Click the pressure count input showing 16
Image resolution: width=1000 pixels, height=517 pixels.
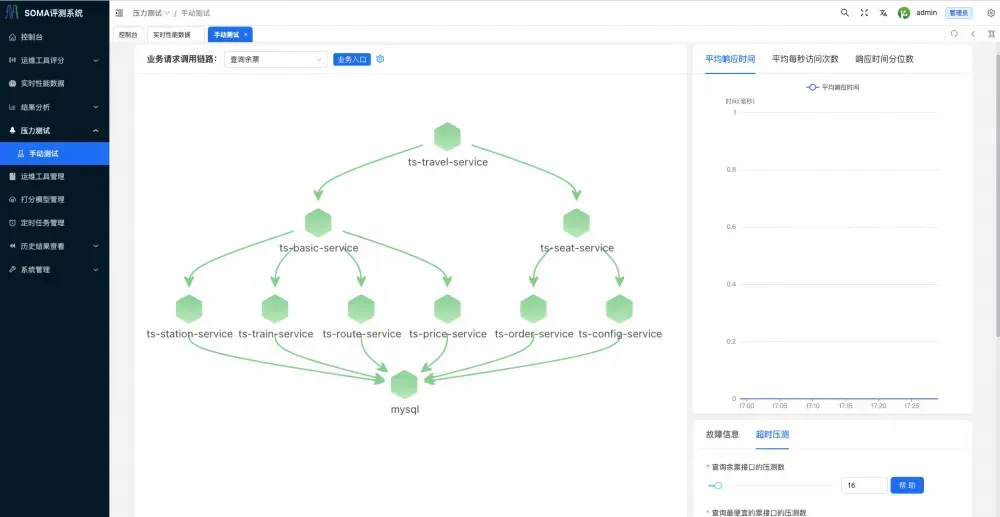[864, 485]
